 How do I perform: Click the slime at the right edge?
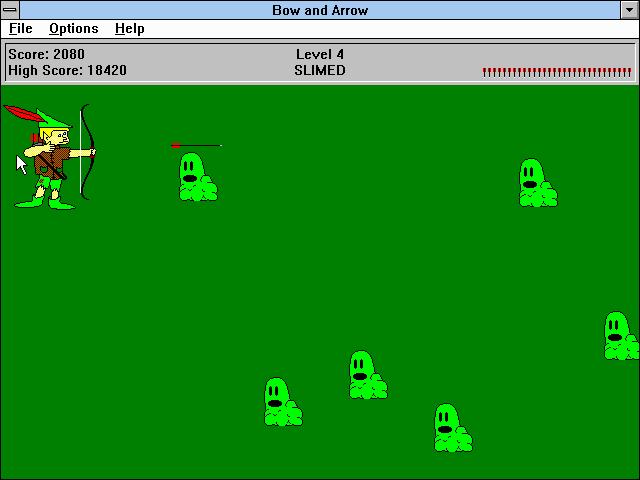pyautogui.click(x=621, y=336)
